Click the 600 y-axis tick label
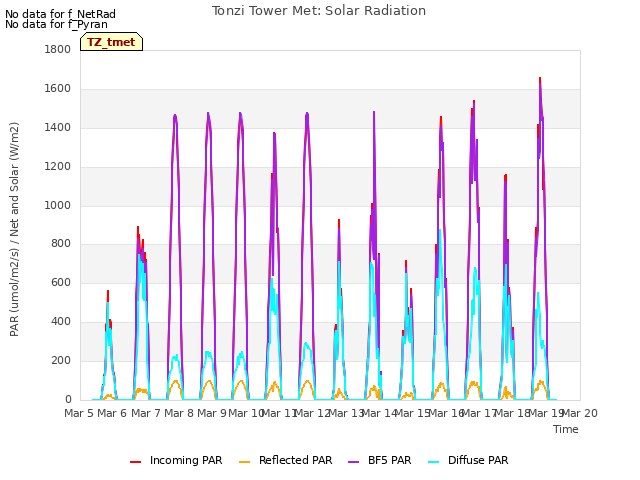 61,282
